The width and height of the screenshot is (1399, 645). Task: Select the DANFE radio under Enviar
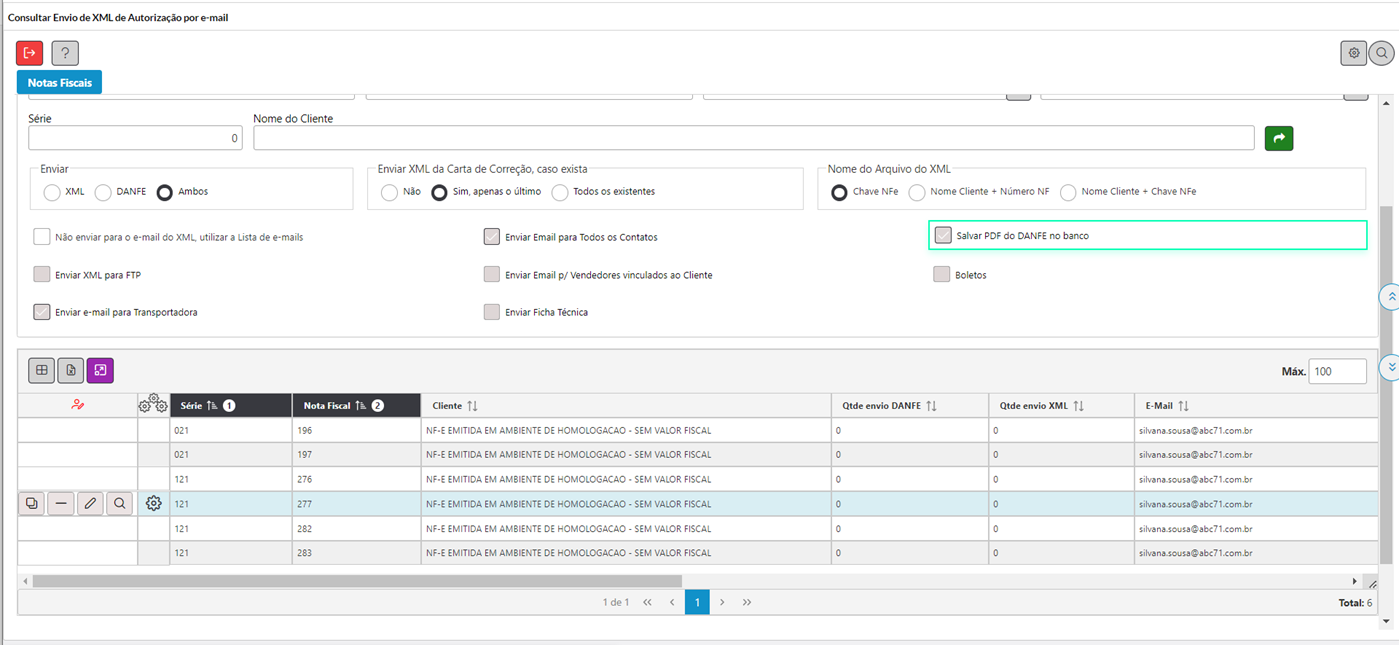(x=102, y=192)
